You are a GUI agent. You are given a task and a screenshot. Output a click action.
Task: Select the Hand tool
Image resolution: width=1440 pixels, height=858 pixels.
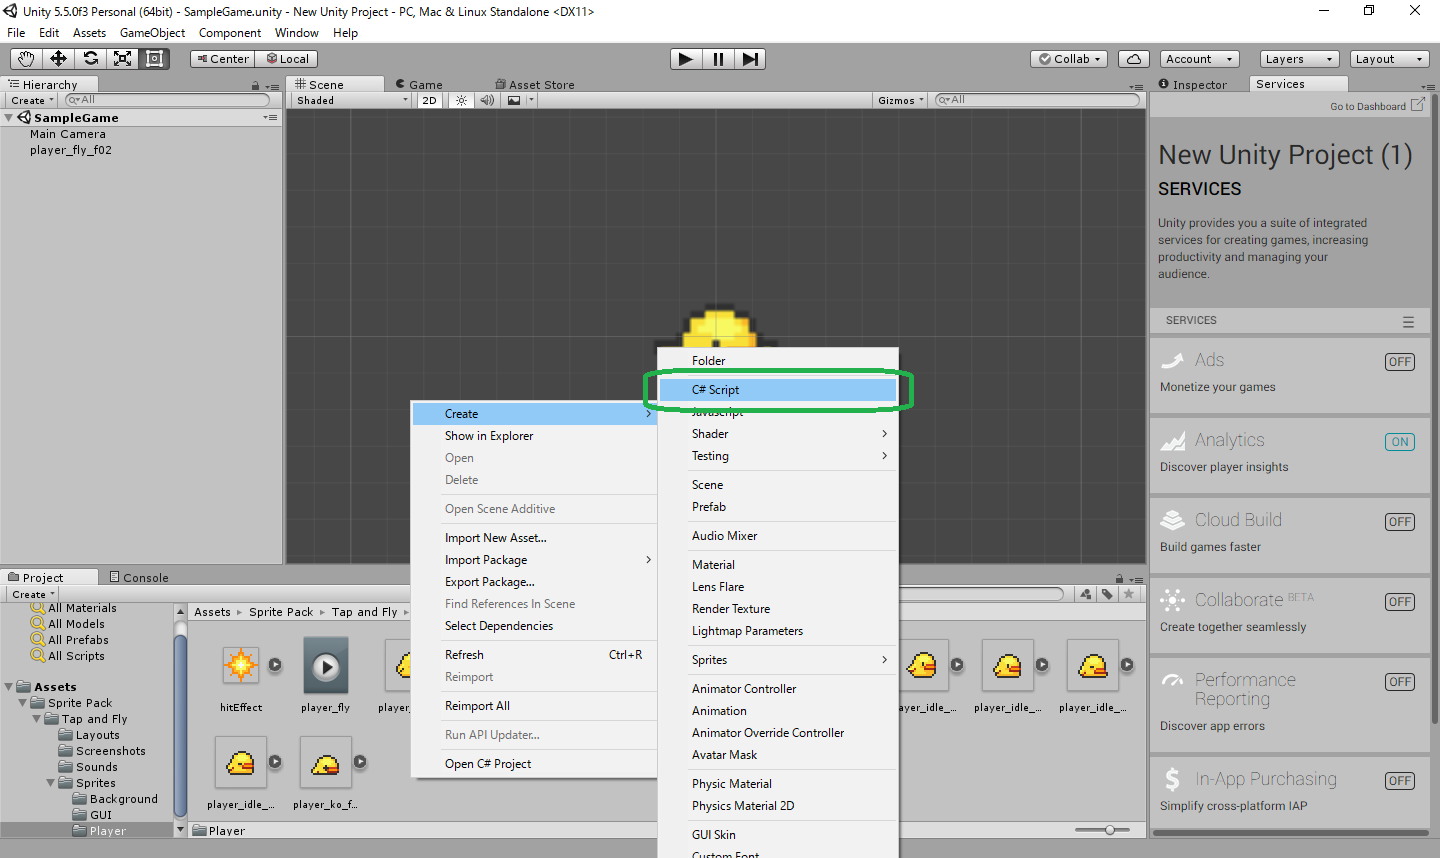25,58
